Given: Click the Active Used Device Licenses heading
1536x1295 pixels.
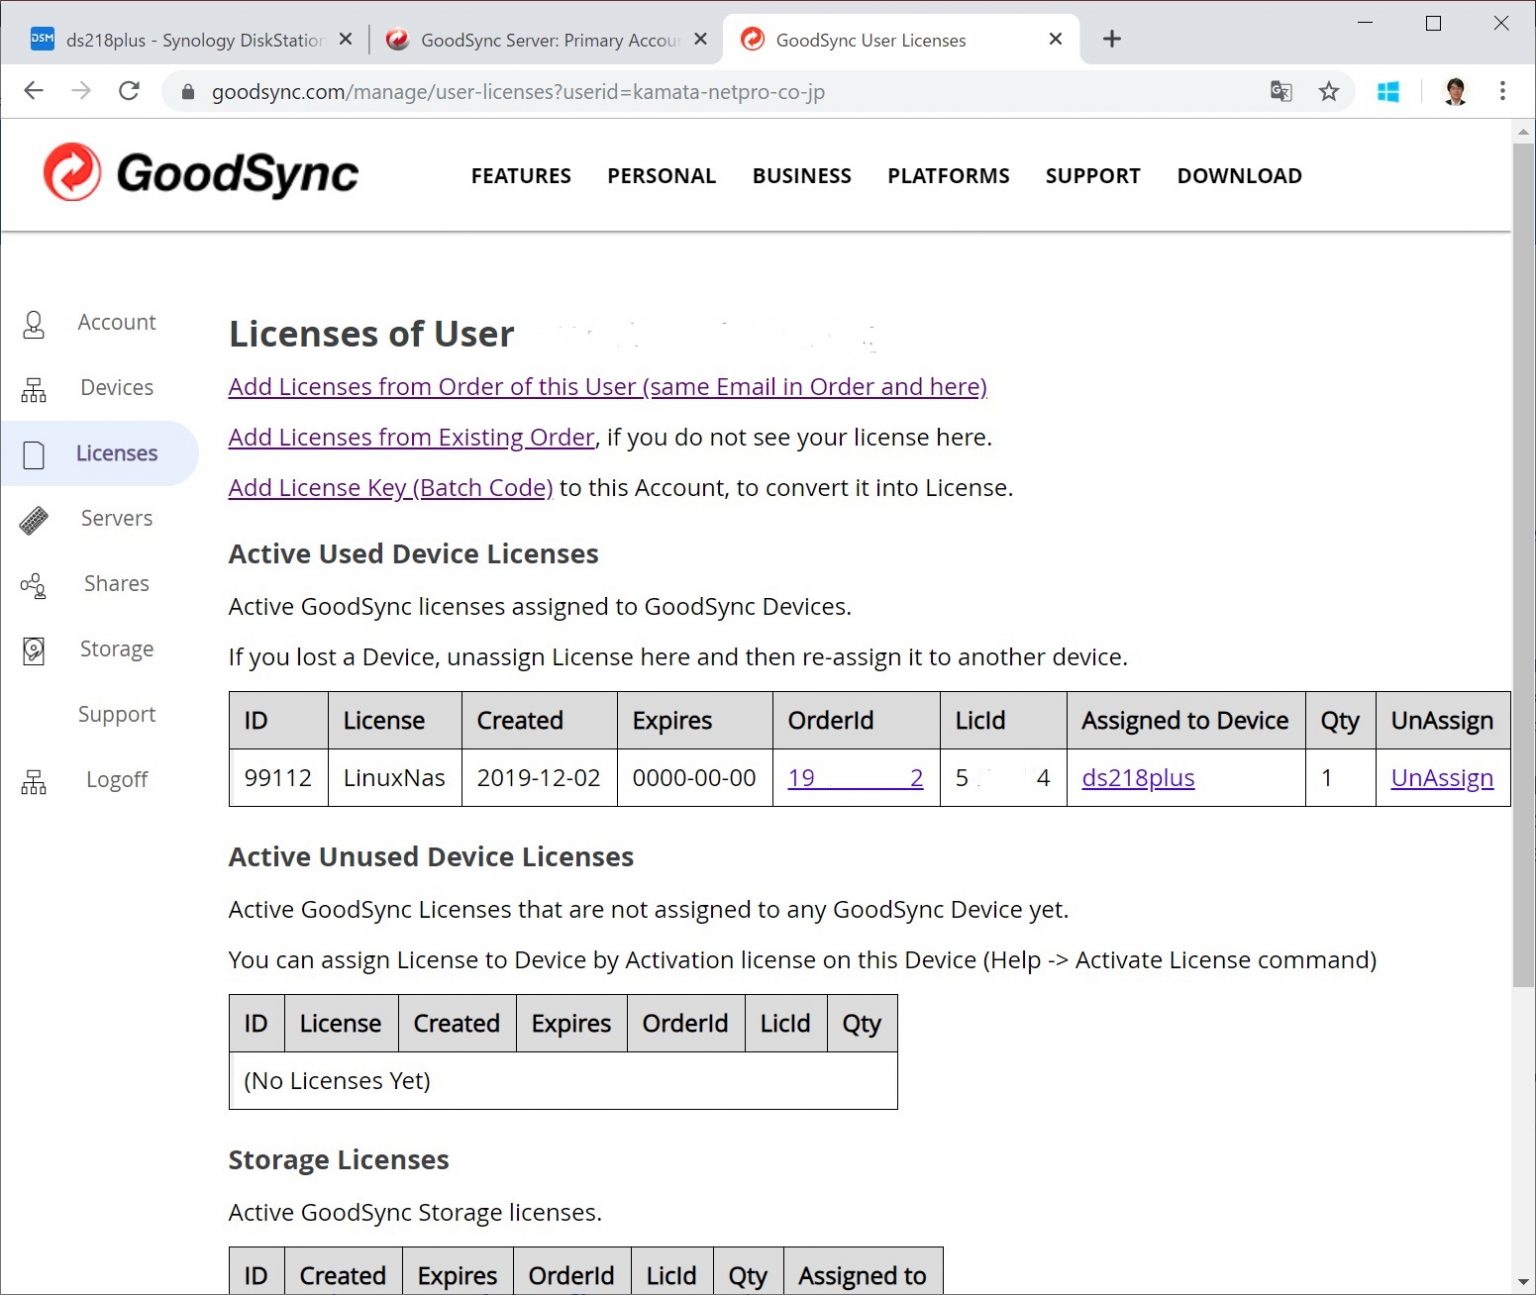Looking at the screenshot, I should 413,554.
